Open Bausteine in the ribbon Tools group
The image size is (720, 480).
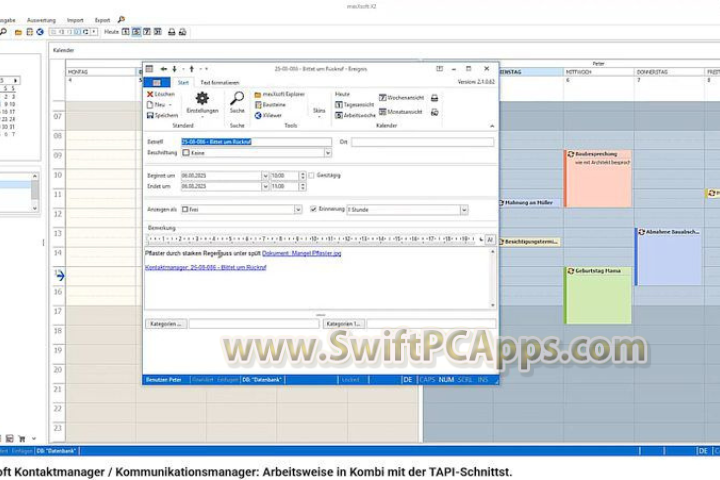(270, 105)
